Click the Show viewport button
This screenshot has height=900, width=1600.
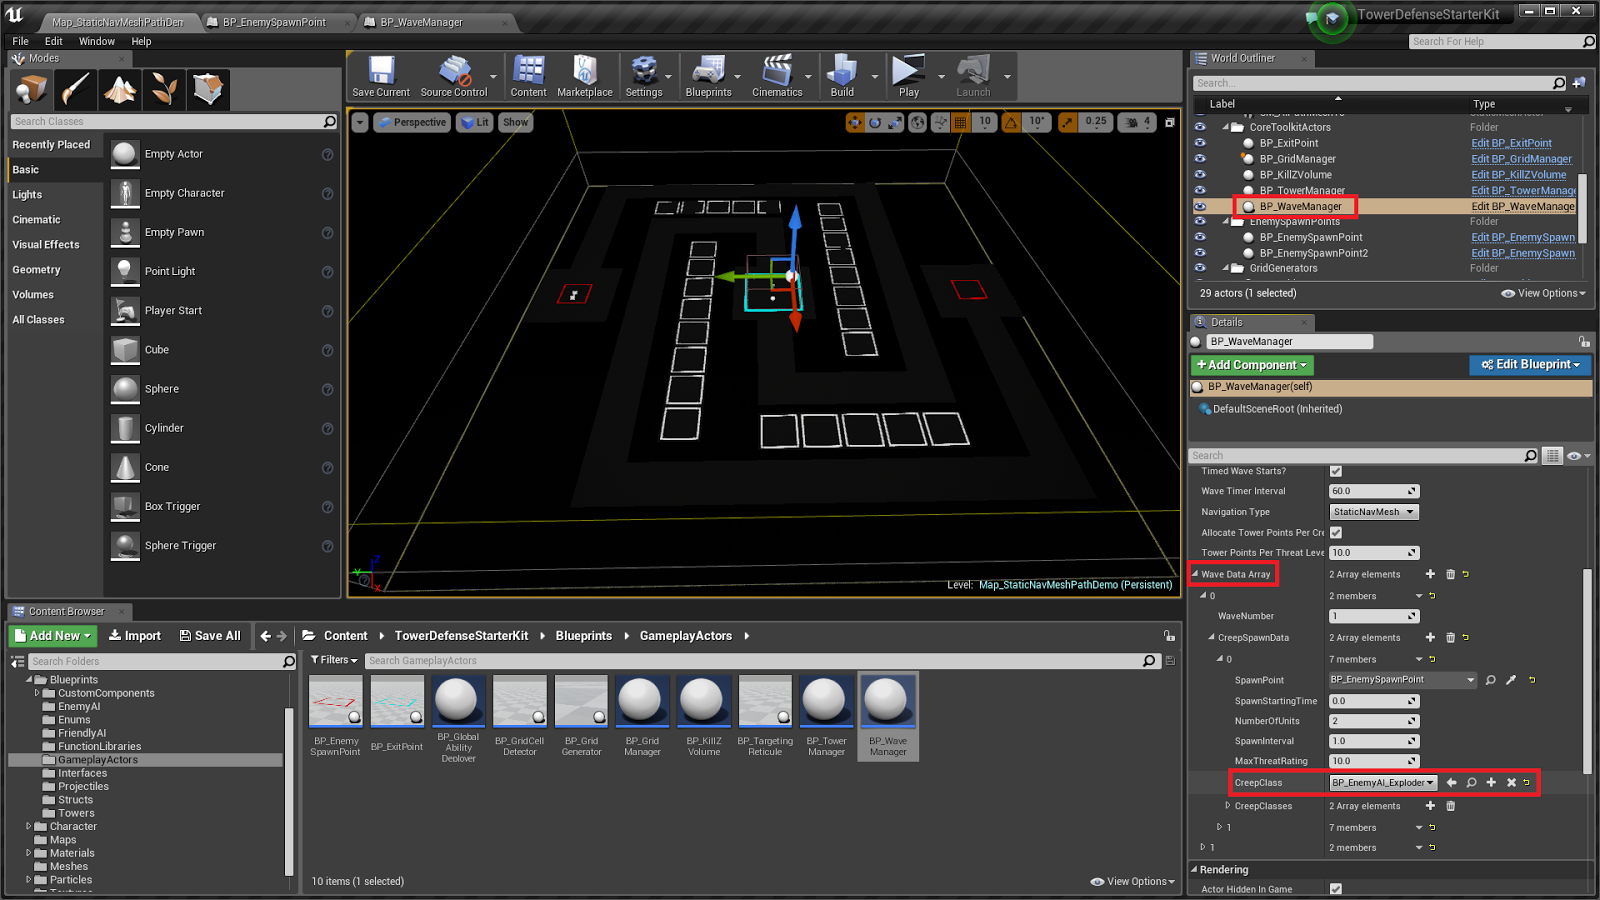point(515,122)
